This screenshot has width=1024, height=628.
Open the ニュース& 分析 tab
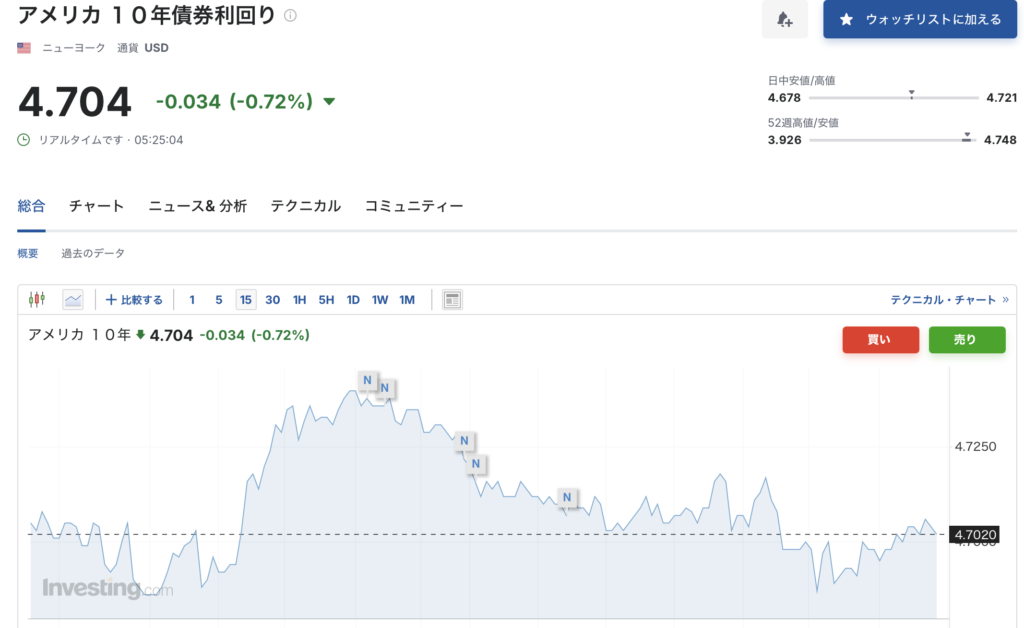pyautogui.click(x=198, y=206)
